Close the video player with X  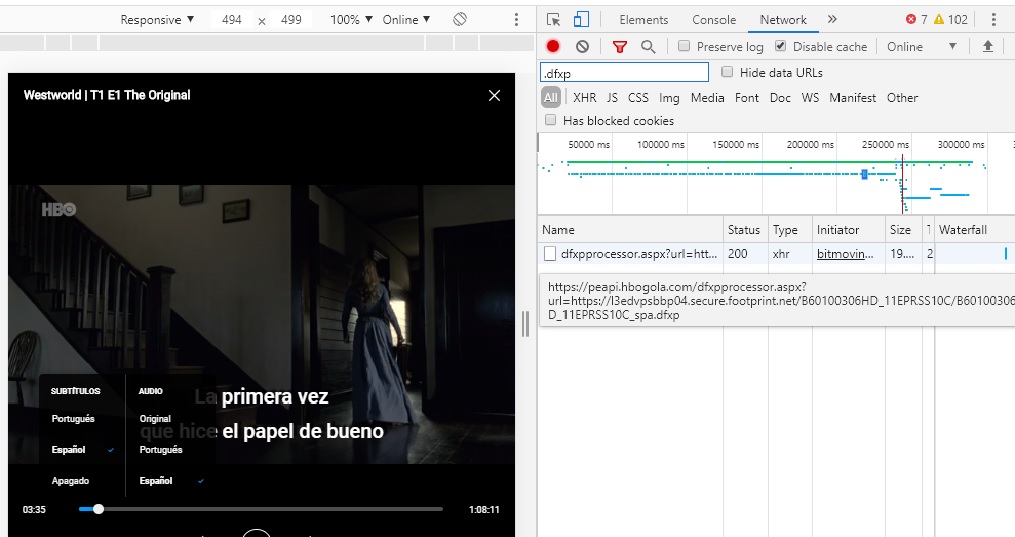[x=494, y=95]
